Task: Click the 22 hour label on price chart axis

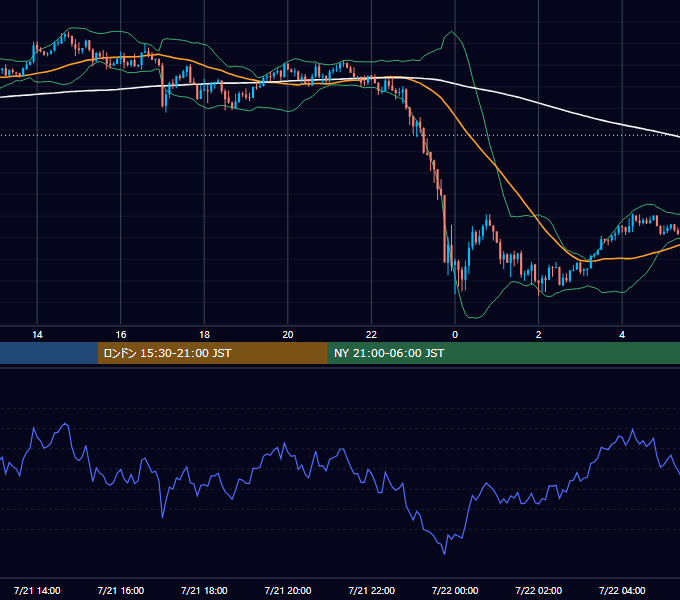Action: pyautogui.click(x=371, y=335)
